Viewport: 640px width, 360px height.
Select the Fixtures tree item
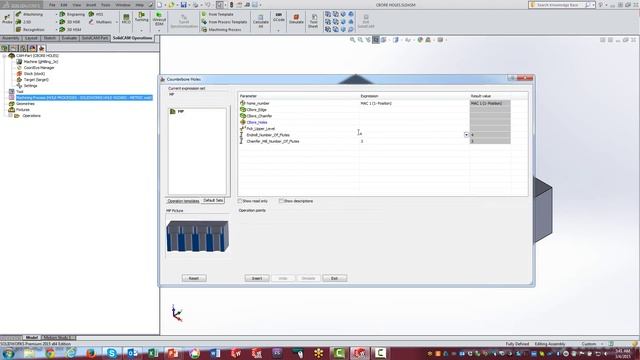coord(19,110)
